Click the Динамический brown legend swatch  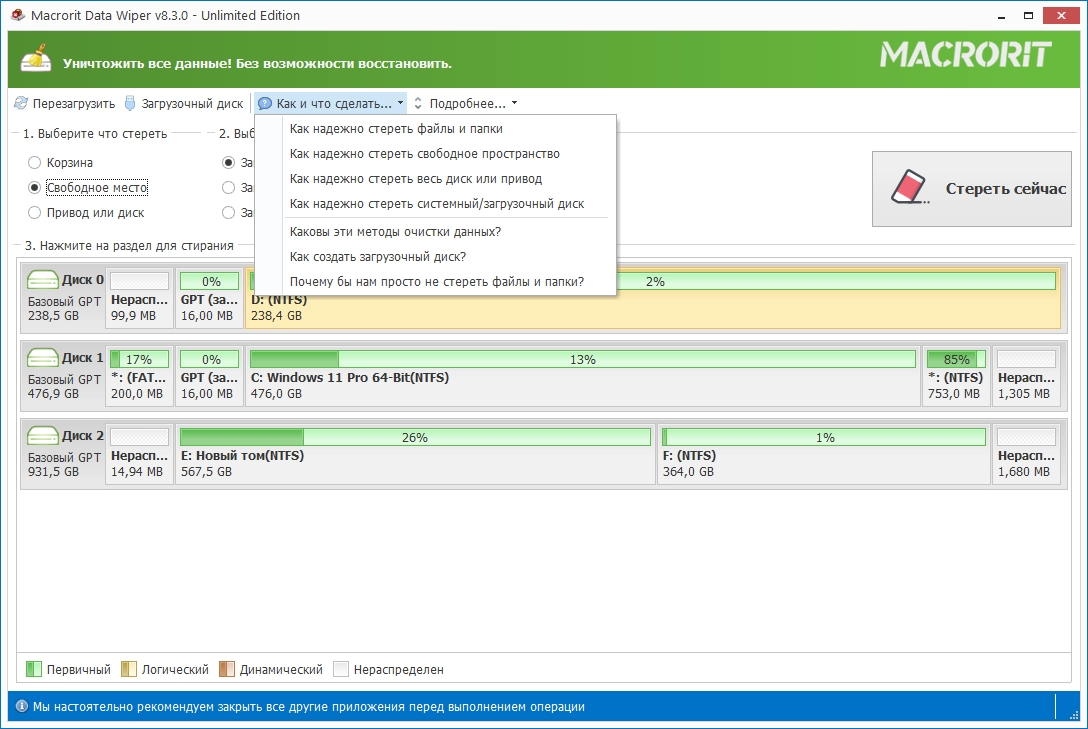(227, 669)
